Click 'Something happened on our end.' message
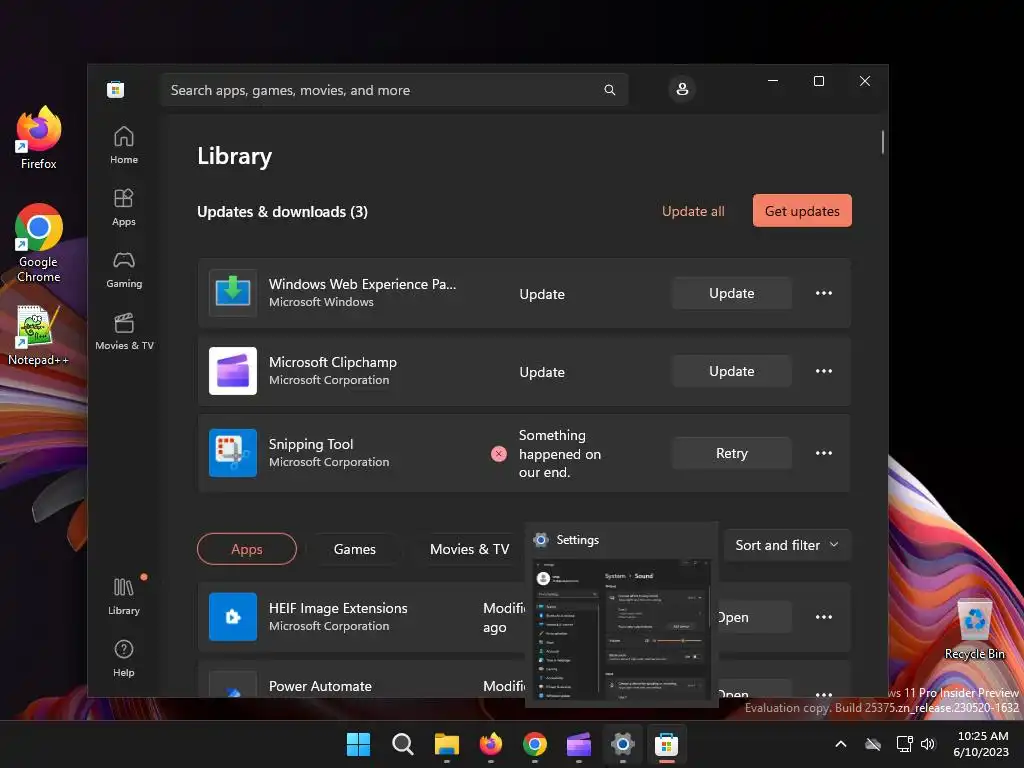The image size is (1024, 768). coord(560,454)
